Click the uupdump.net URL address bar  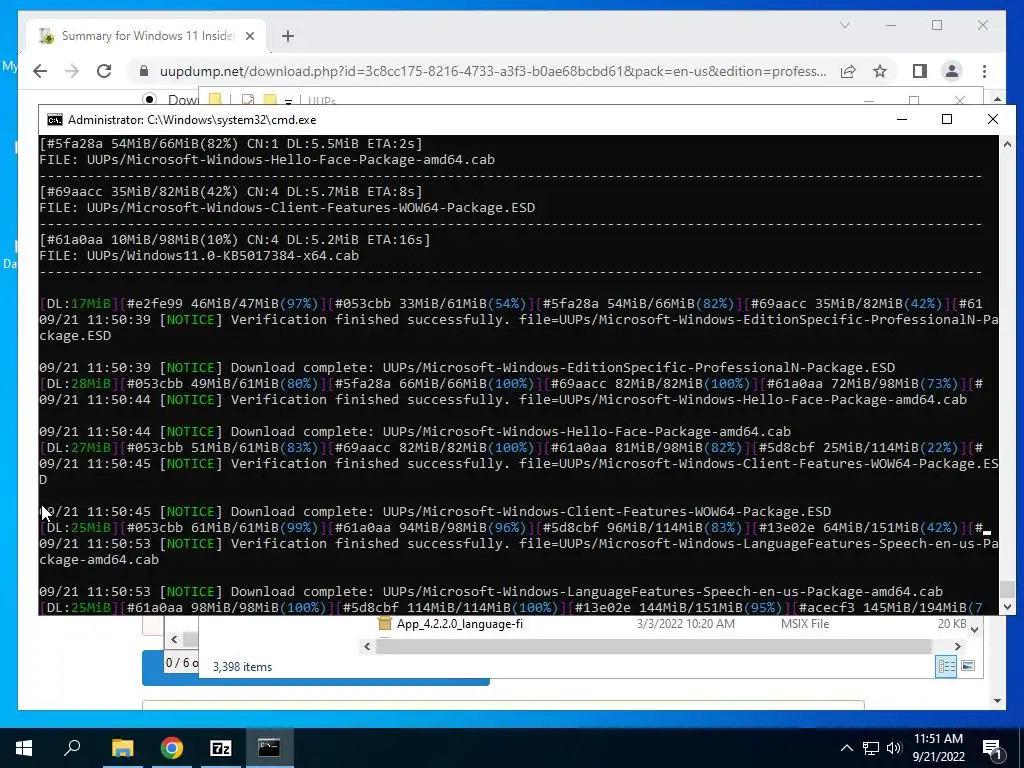(493, 71)
